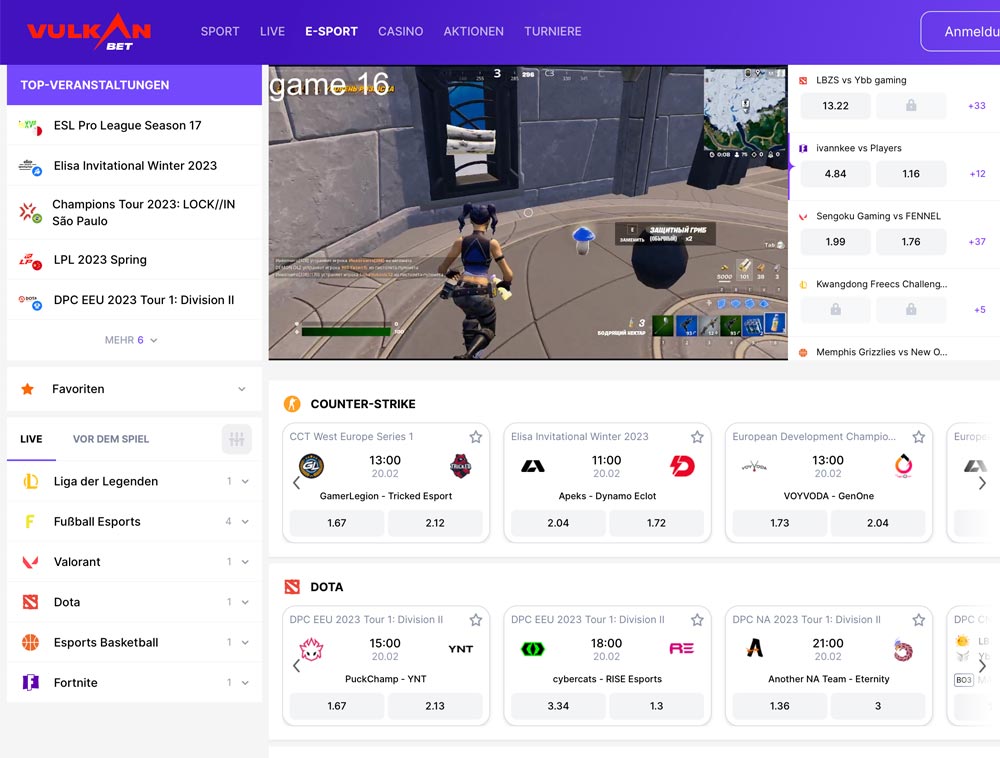This screenshot has width=1000, height=758.
Task: Open the AKTIONEN menu
Action: (474, 31)
